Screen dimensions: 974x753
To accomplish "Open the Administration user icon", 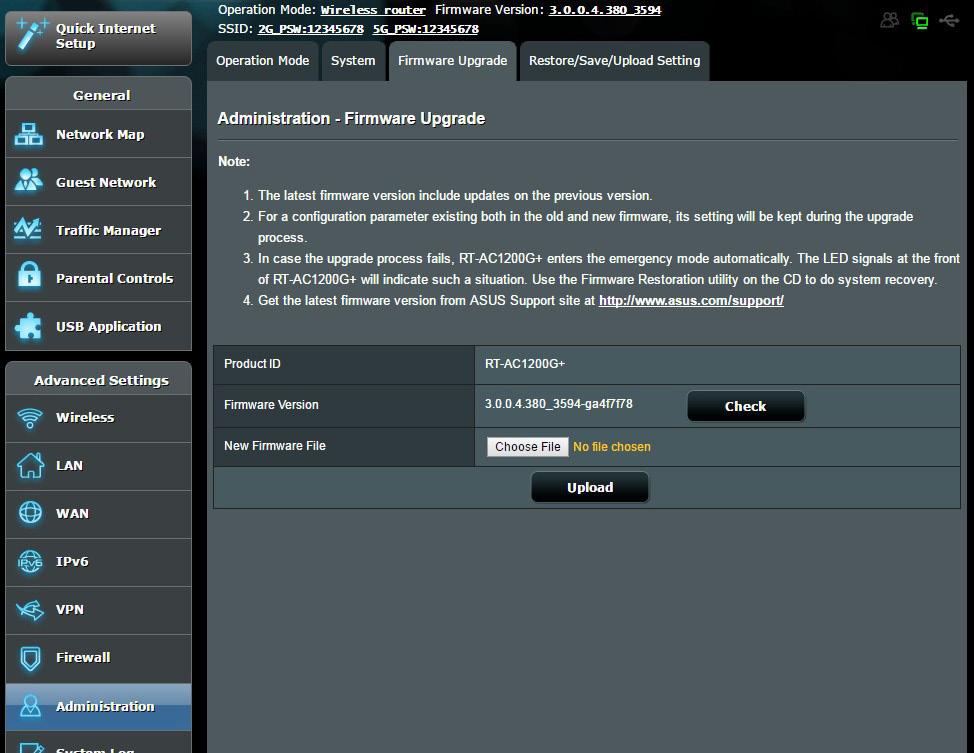I will click(30, 706).
